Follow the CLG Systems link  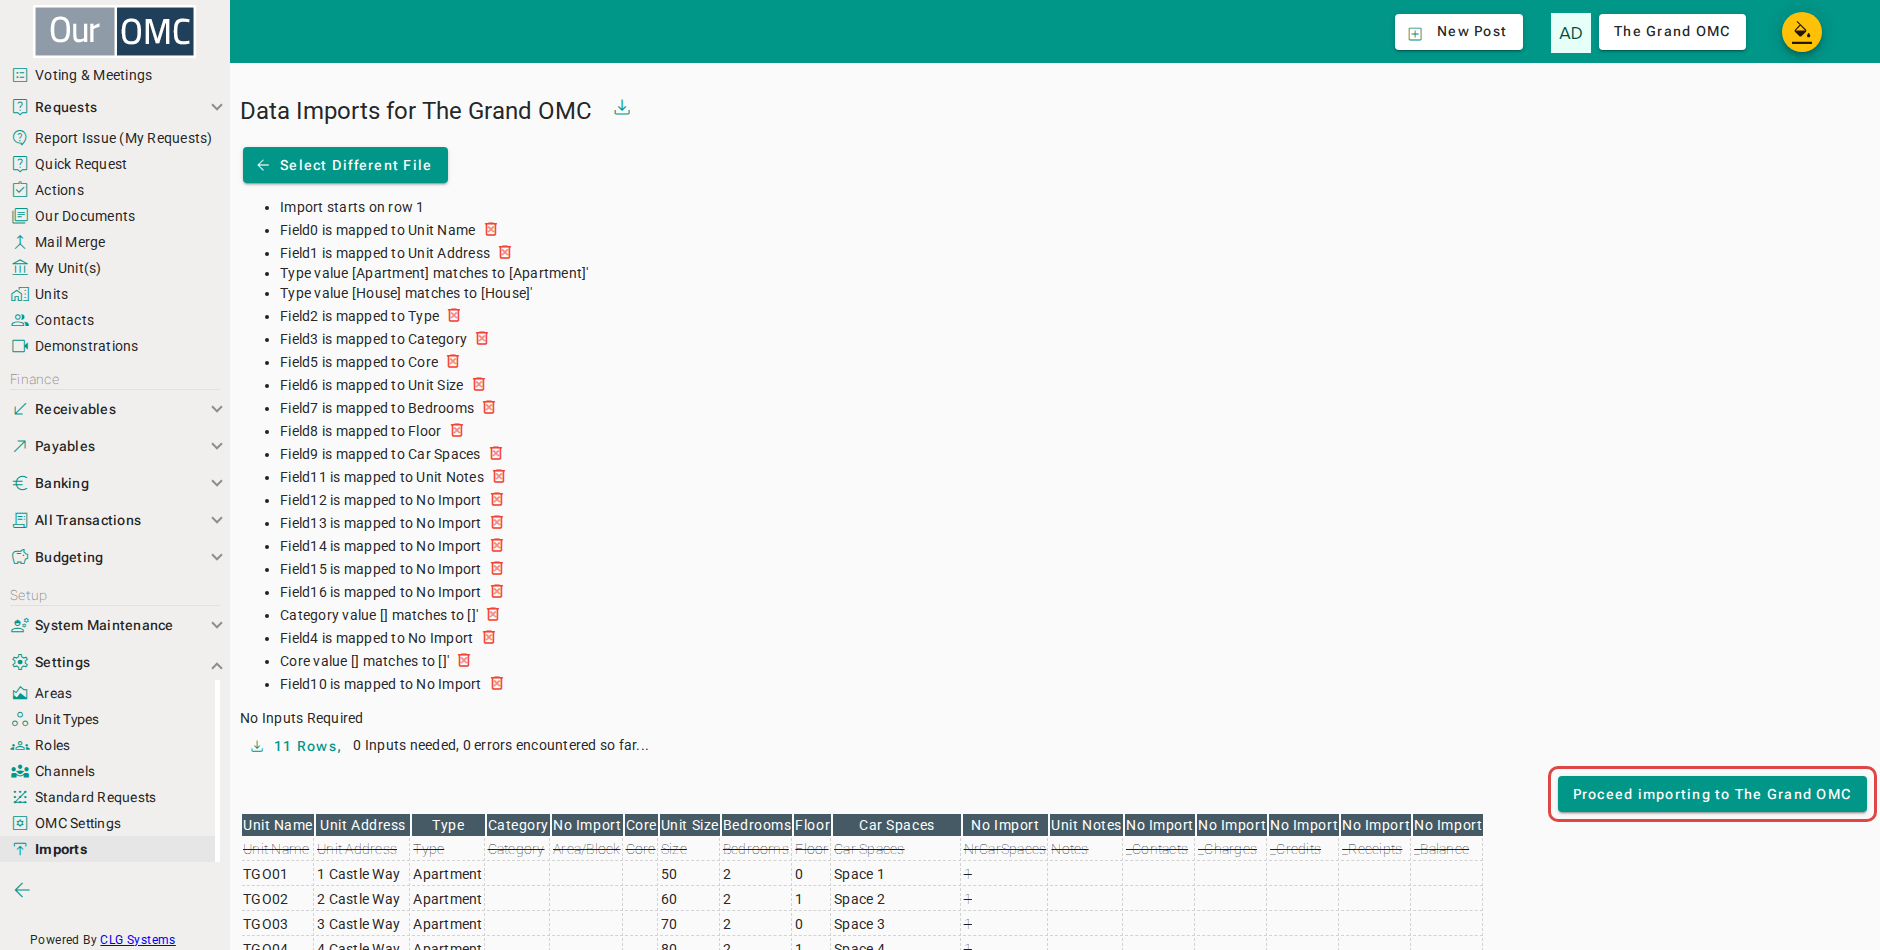click(137, 940)
